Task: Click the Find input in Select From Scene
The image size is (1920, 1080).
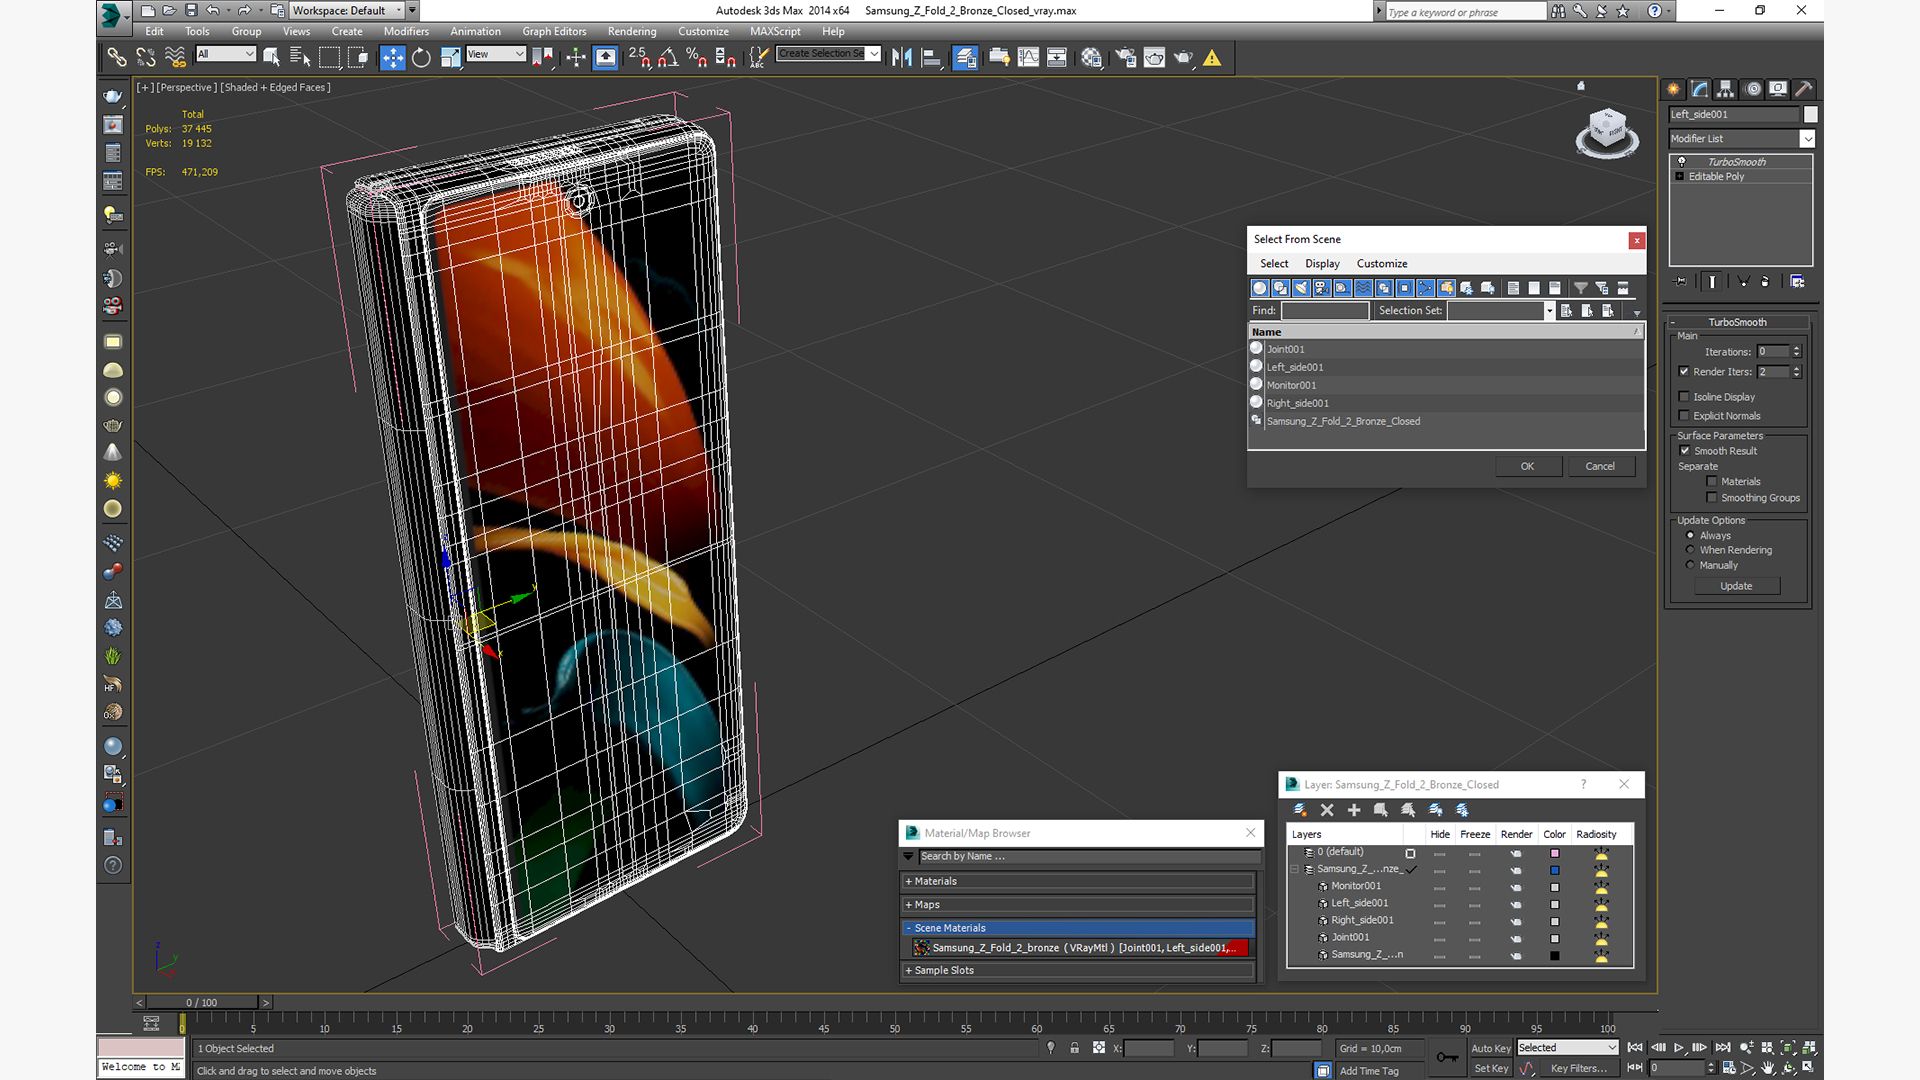Action: 1325,311
